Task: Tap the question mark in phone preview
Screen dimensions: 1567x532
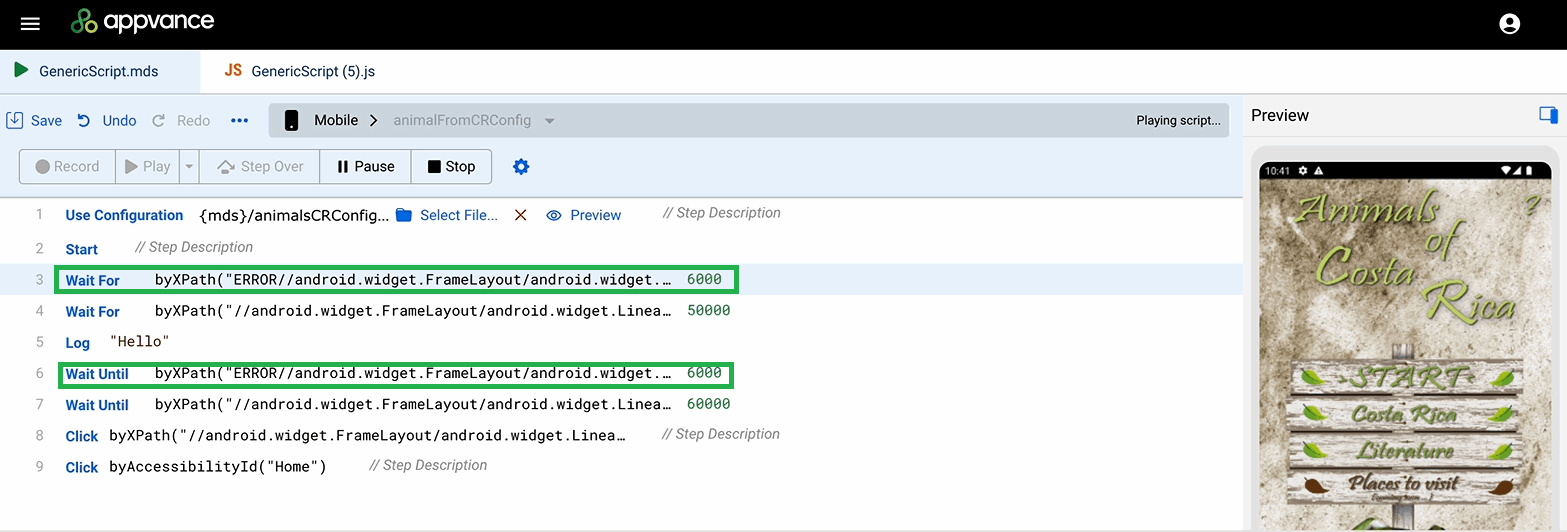Action: (x=1531, y=205)
